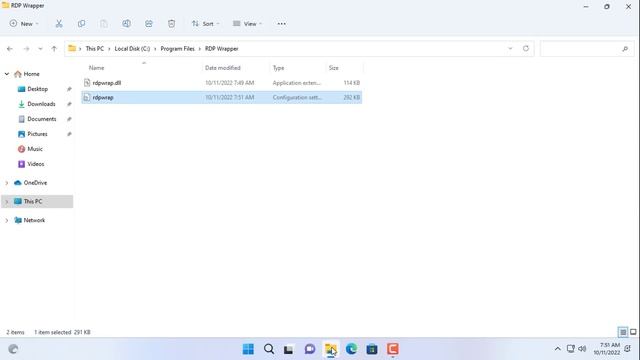
Task: Sort by the Type column header
Action: [x=278, y=68]
